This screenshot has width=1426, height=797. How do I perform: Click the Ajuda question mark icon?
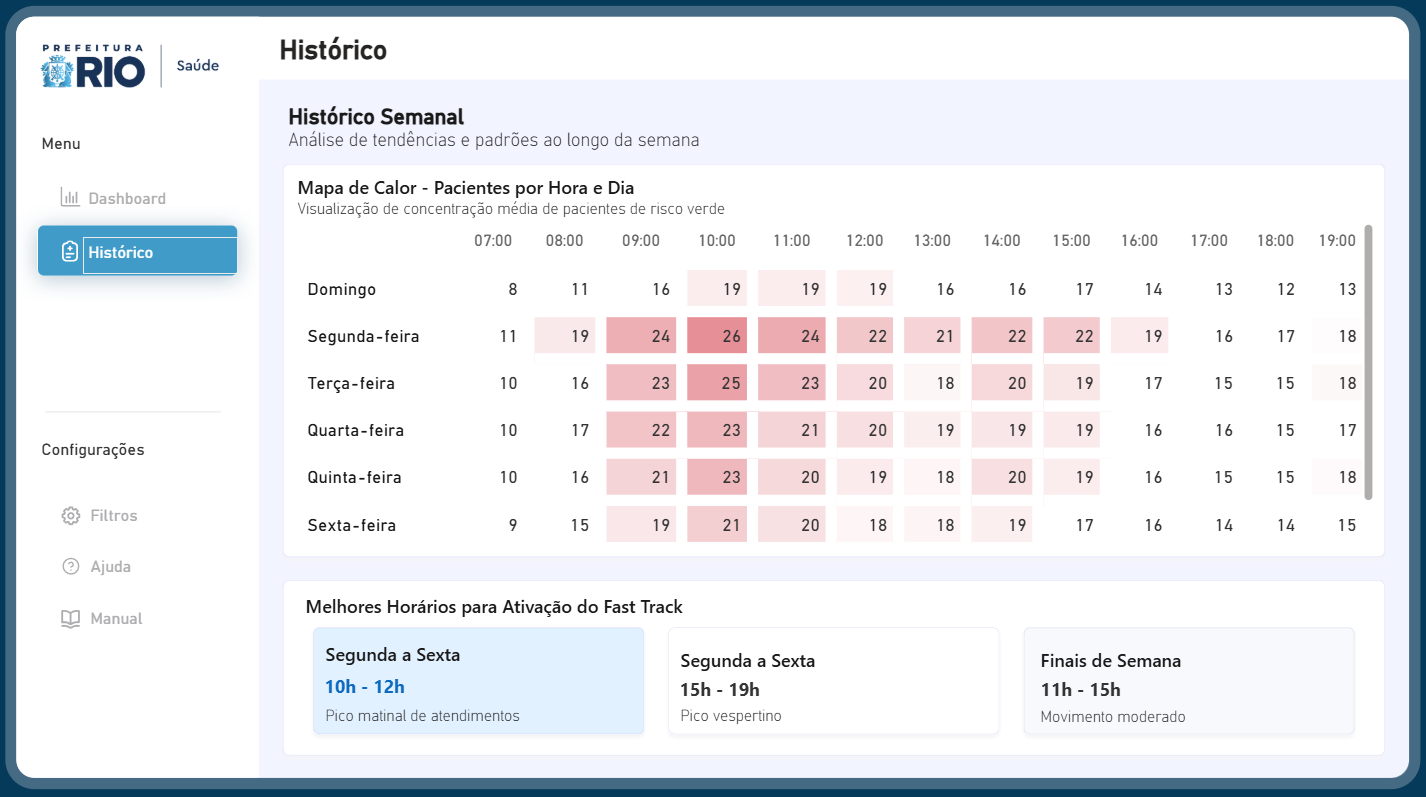coord(70,567)
